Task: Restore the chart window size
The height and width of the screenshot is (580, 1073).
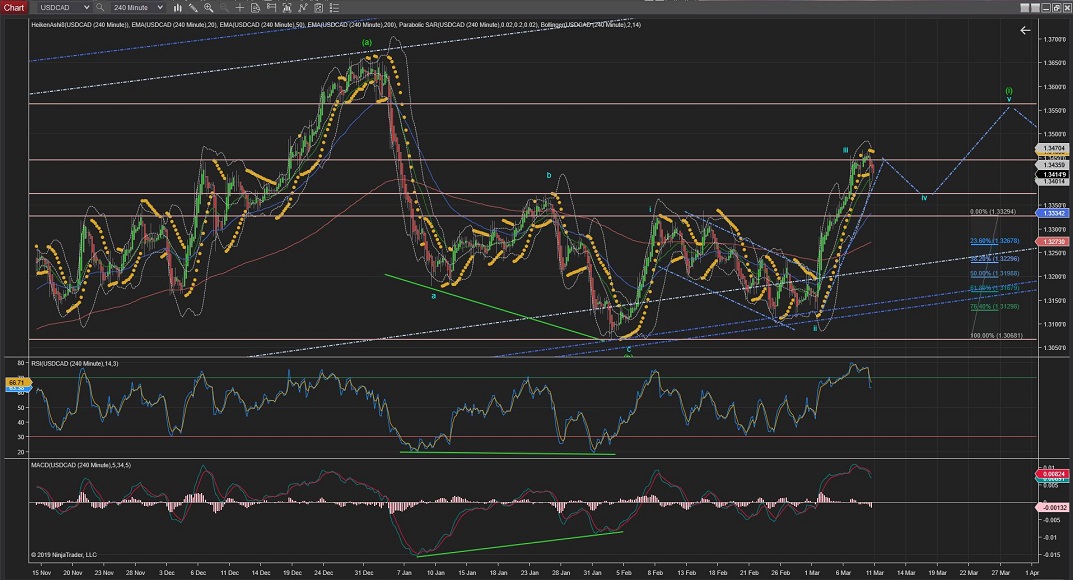Action: tap(1058, 8)
